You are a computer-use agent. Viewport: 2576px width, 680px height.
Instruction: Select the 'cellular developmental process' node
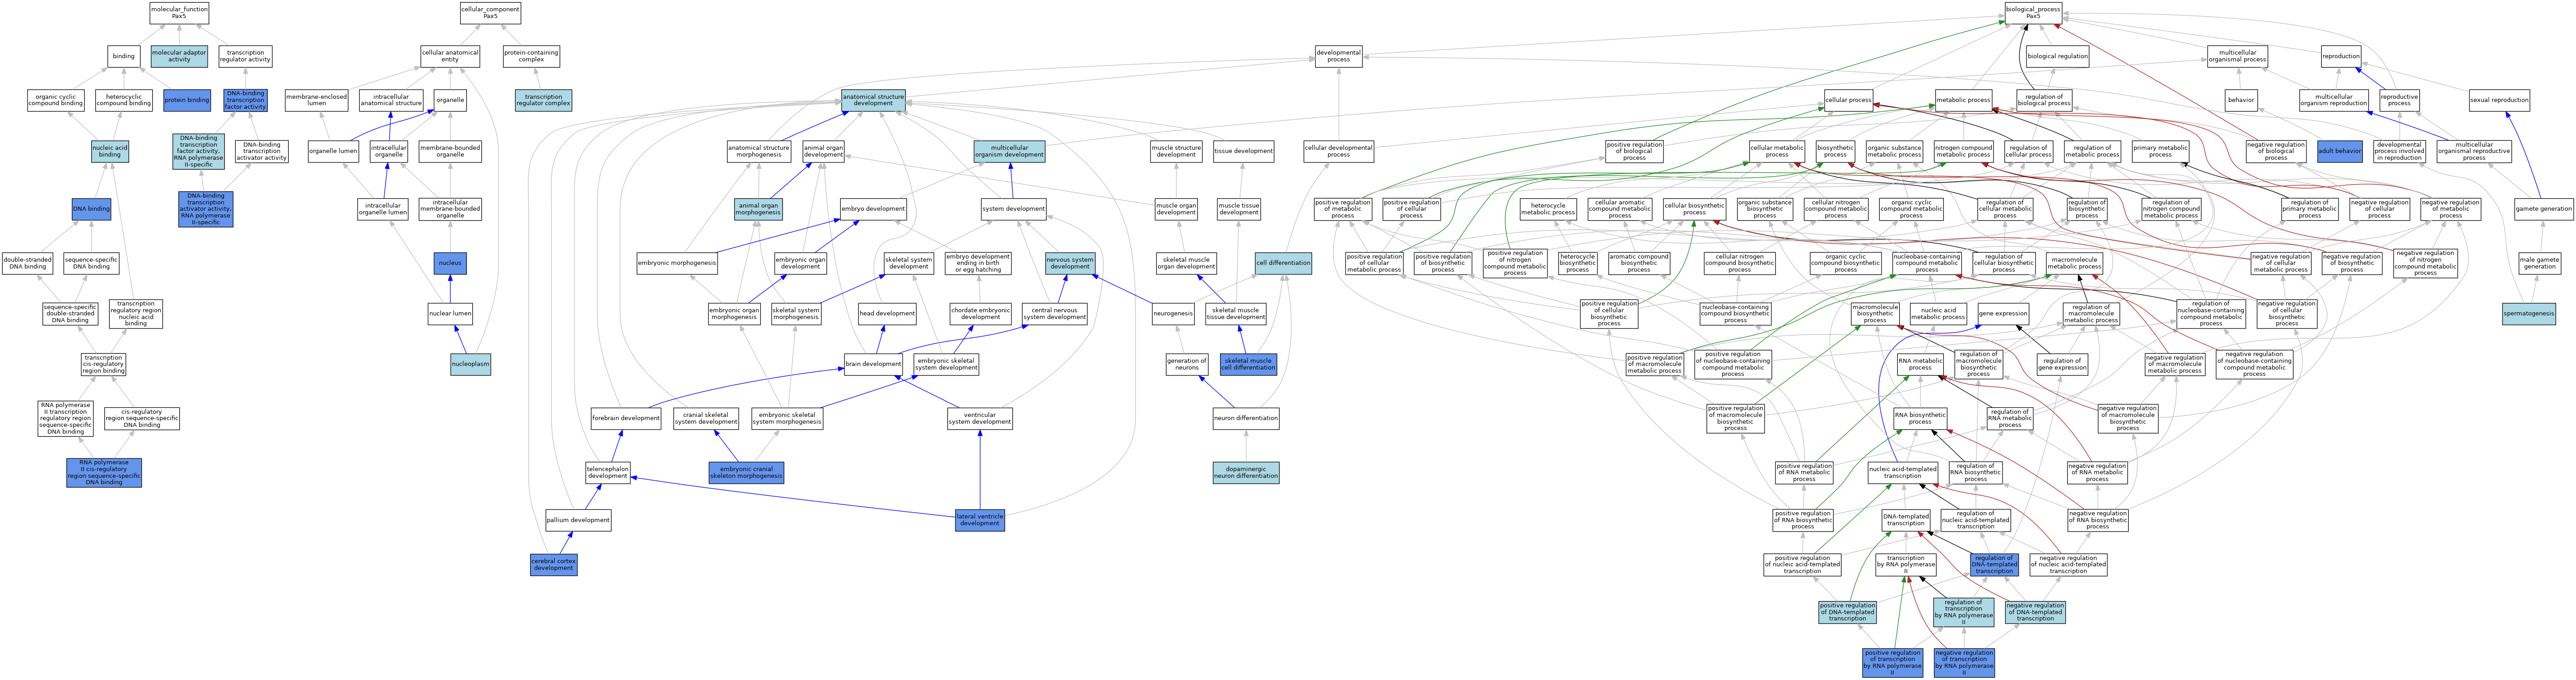[1338, 152]
